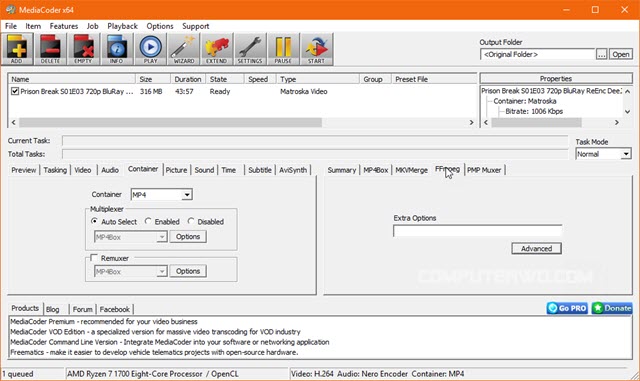The width and height of the screenshot is (640, 381).
Task: Switch to the MKVMerge tab
Action: [x=411, y=170]
